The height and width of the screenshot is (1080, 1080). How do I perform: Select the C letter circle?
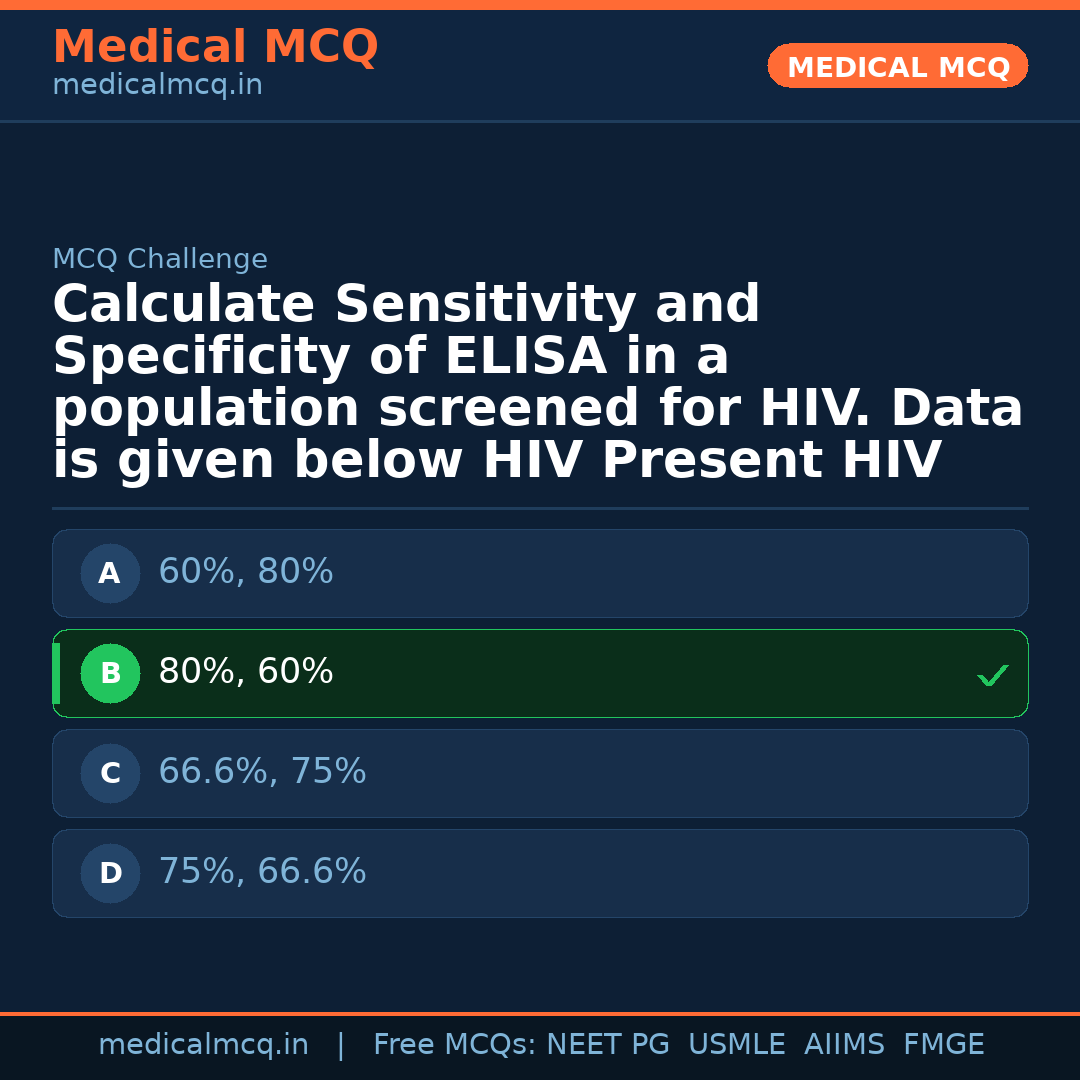click(110, 774)
